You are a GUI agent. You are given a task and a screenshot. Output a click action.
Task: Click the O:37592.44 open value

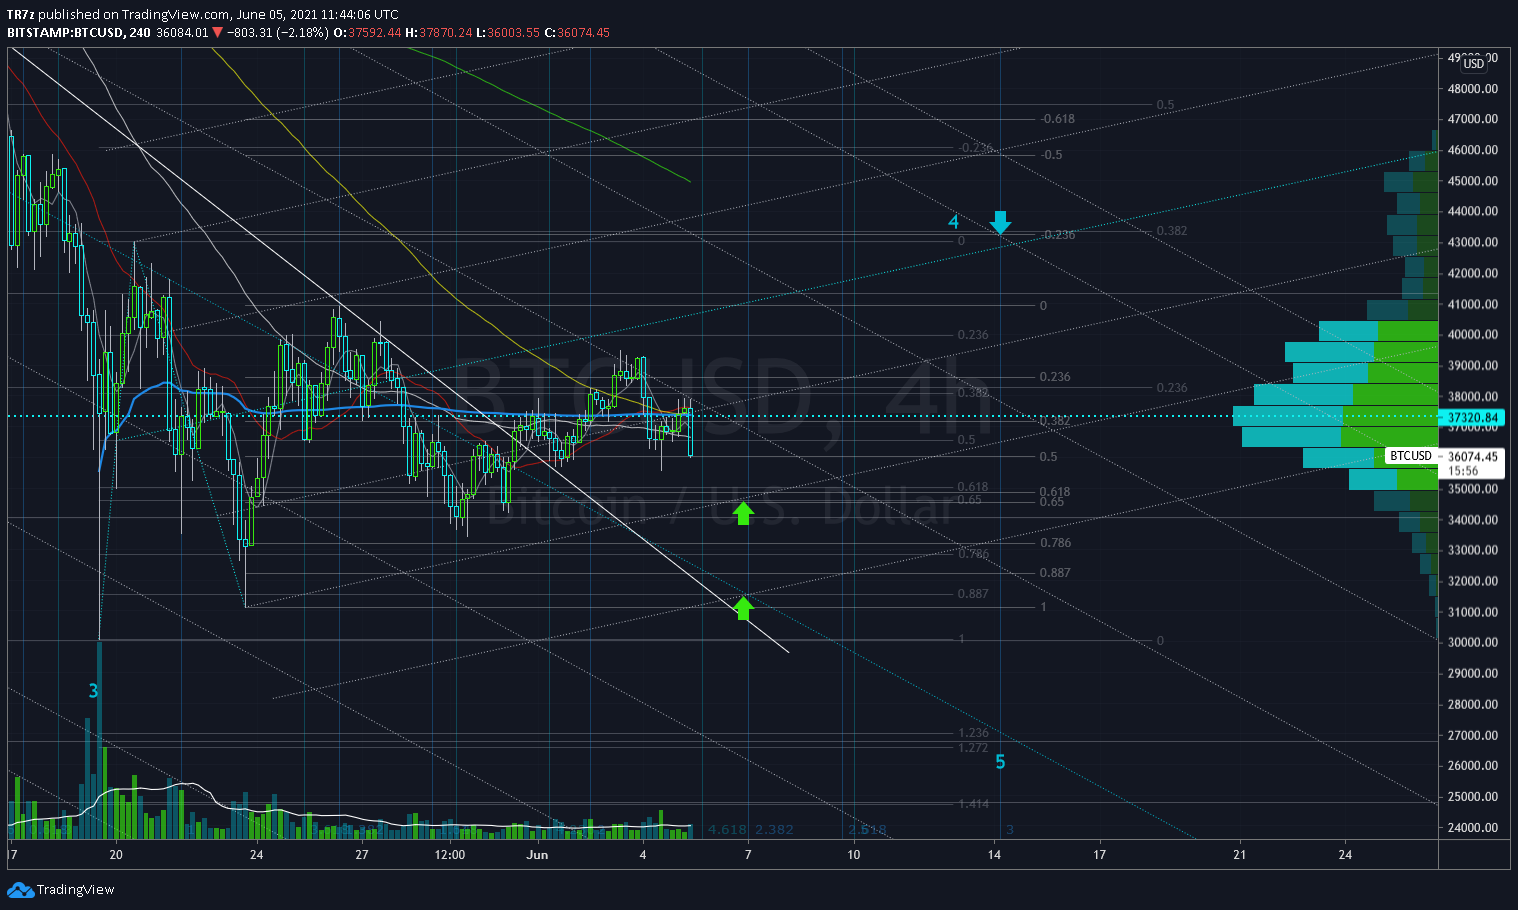tap(367, 32)
